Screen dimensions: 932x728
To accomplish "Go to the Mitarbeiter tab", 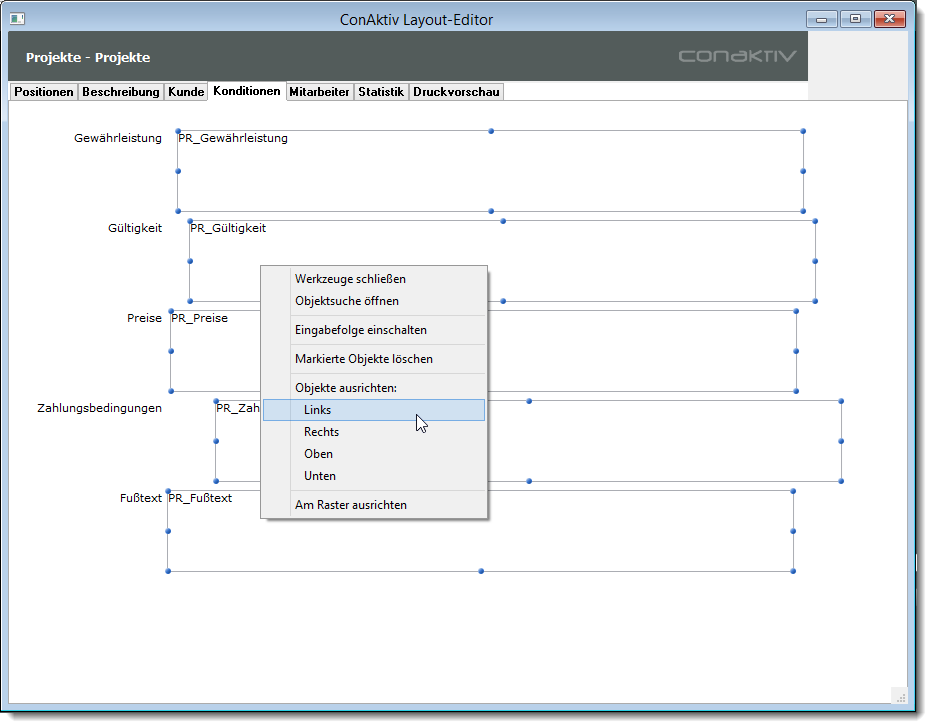I will pos(319,92).
